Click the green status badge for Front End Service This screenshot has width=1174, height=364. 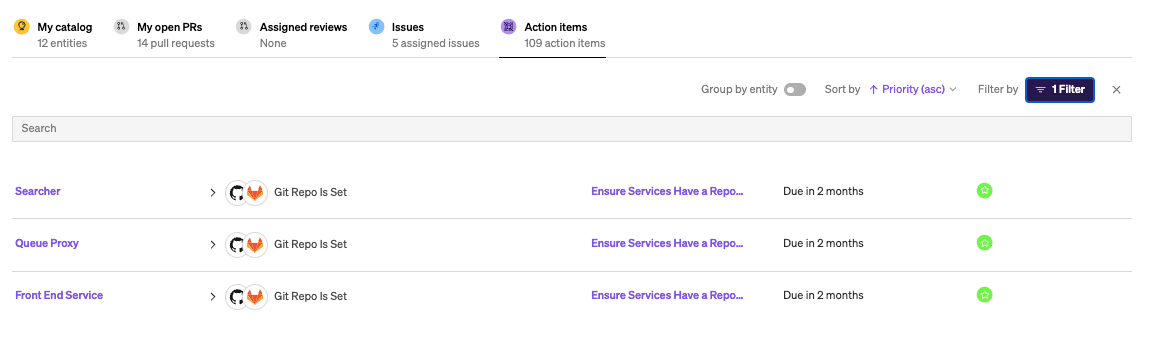pyautogui.click(x=985, y=295)
